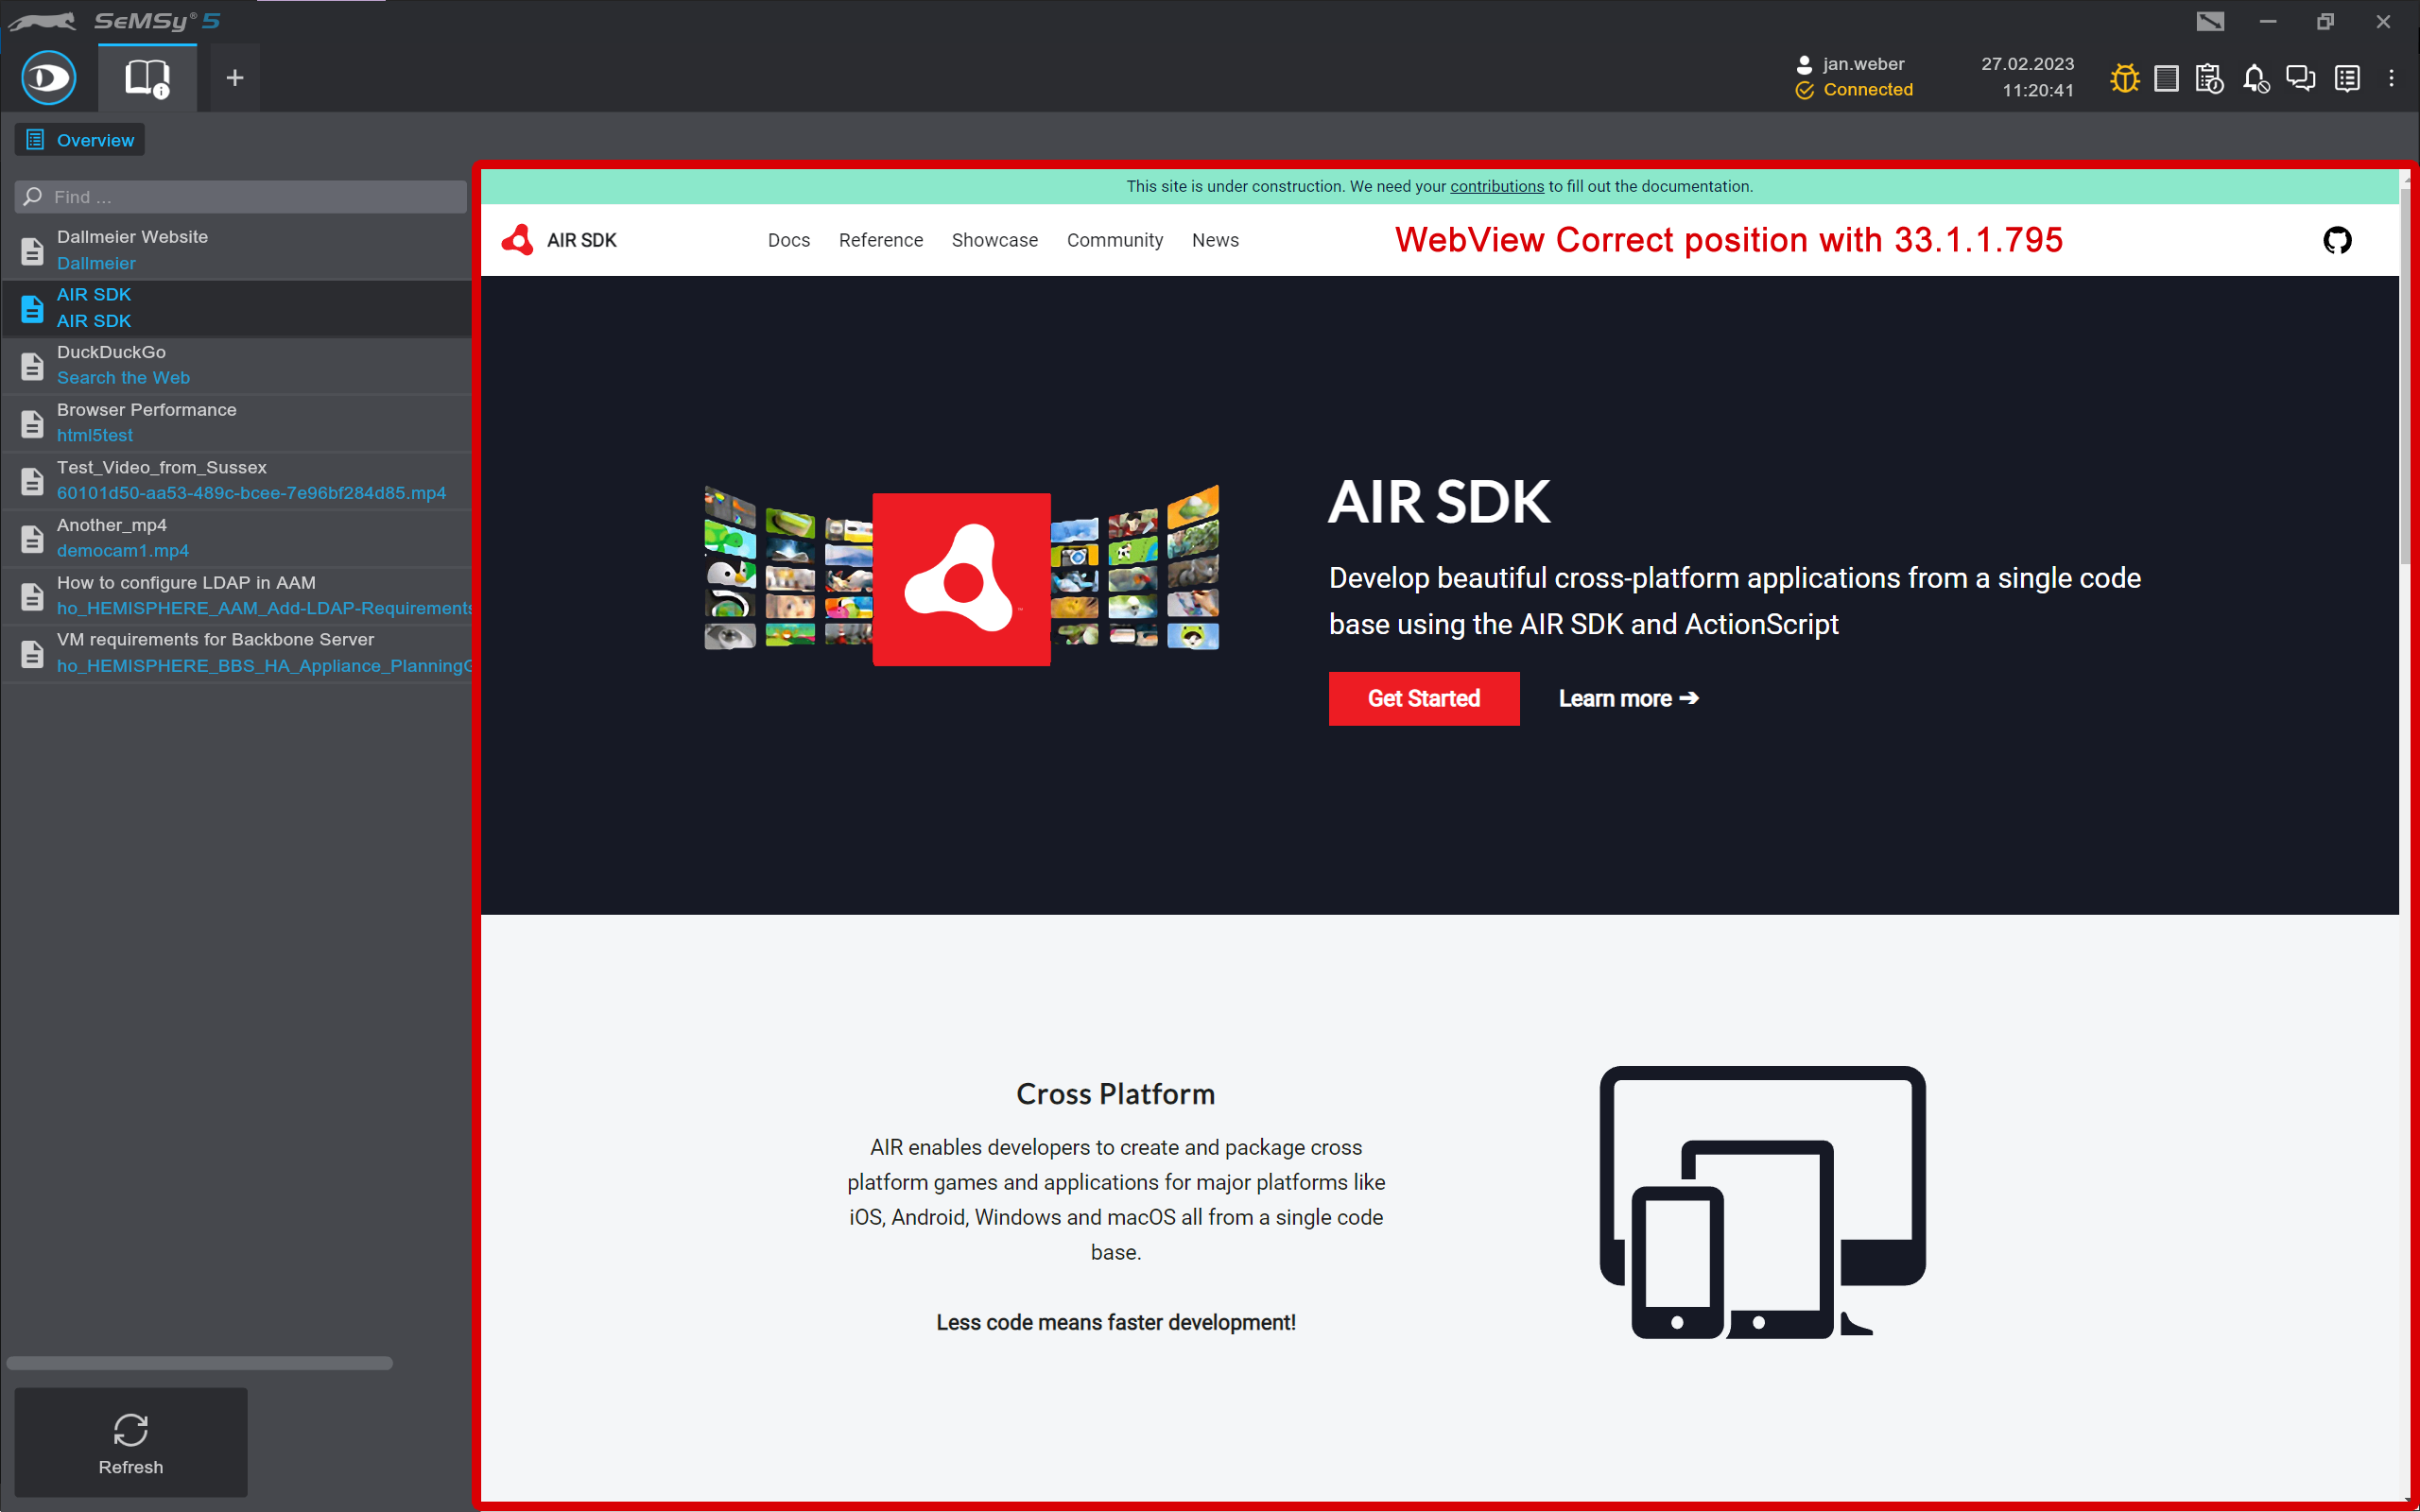Click the screen cast icon in the title bar
This screenshot has height=1512, width=2420.
pyautogui.click(x=2209, y=20)
